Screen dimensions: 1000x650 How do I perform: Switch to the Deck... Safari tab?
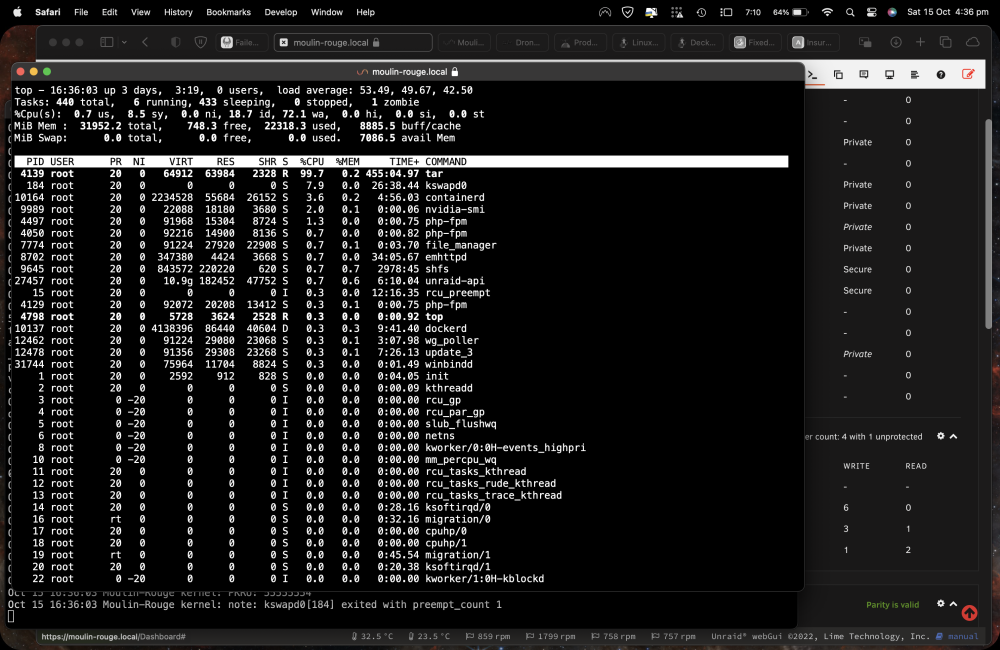[697, 42]
